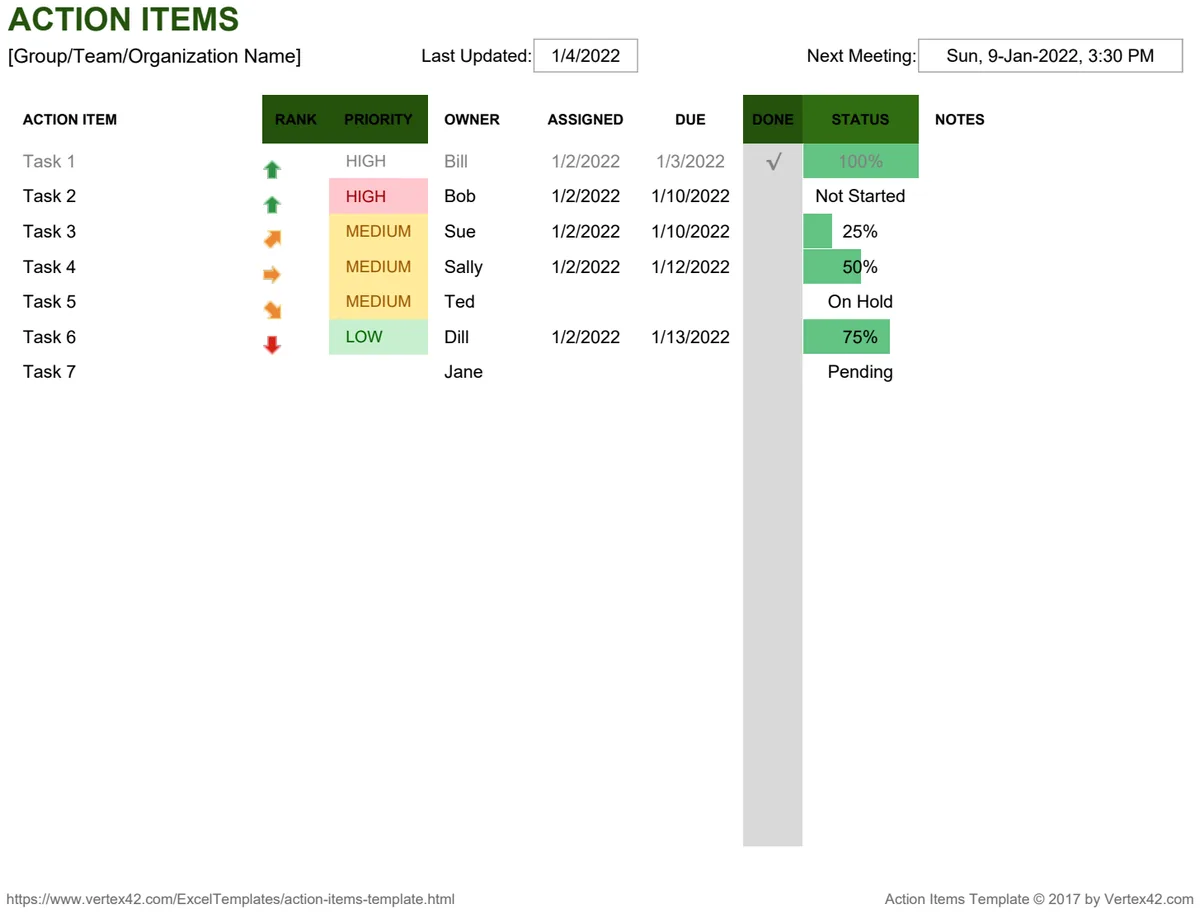Click the ACTION ITEMS title
This screenshot has height=914, width=1200.
[124, 19]
